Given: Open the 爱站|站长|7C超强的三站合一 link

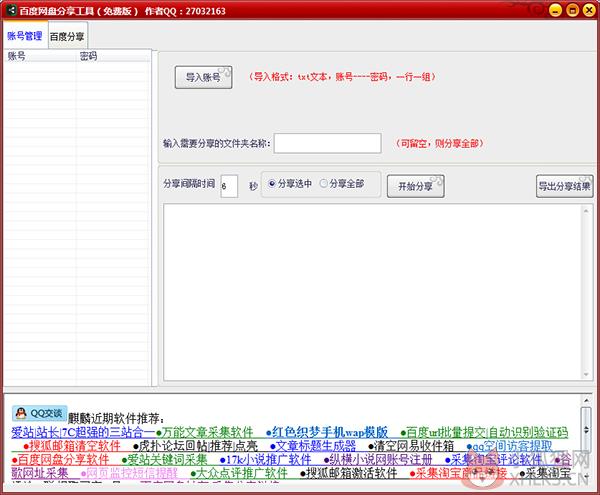Looking at the screenshot, I should pyautogui.click(x=83, y=432).
